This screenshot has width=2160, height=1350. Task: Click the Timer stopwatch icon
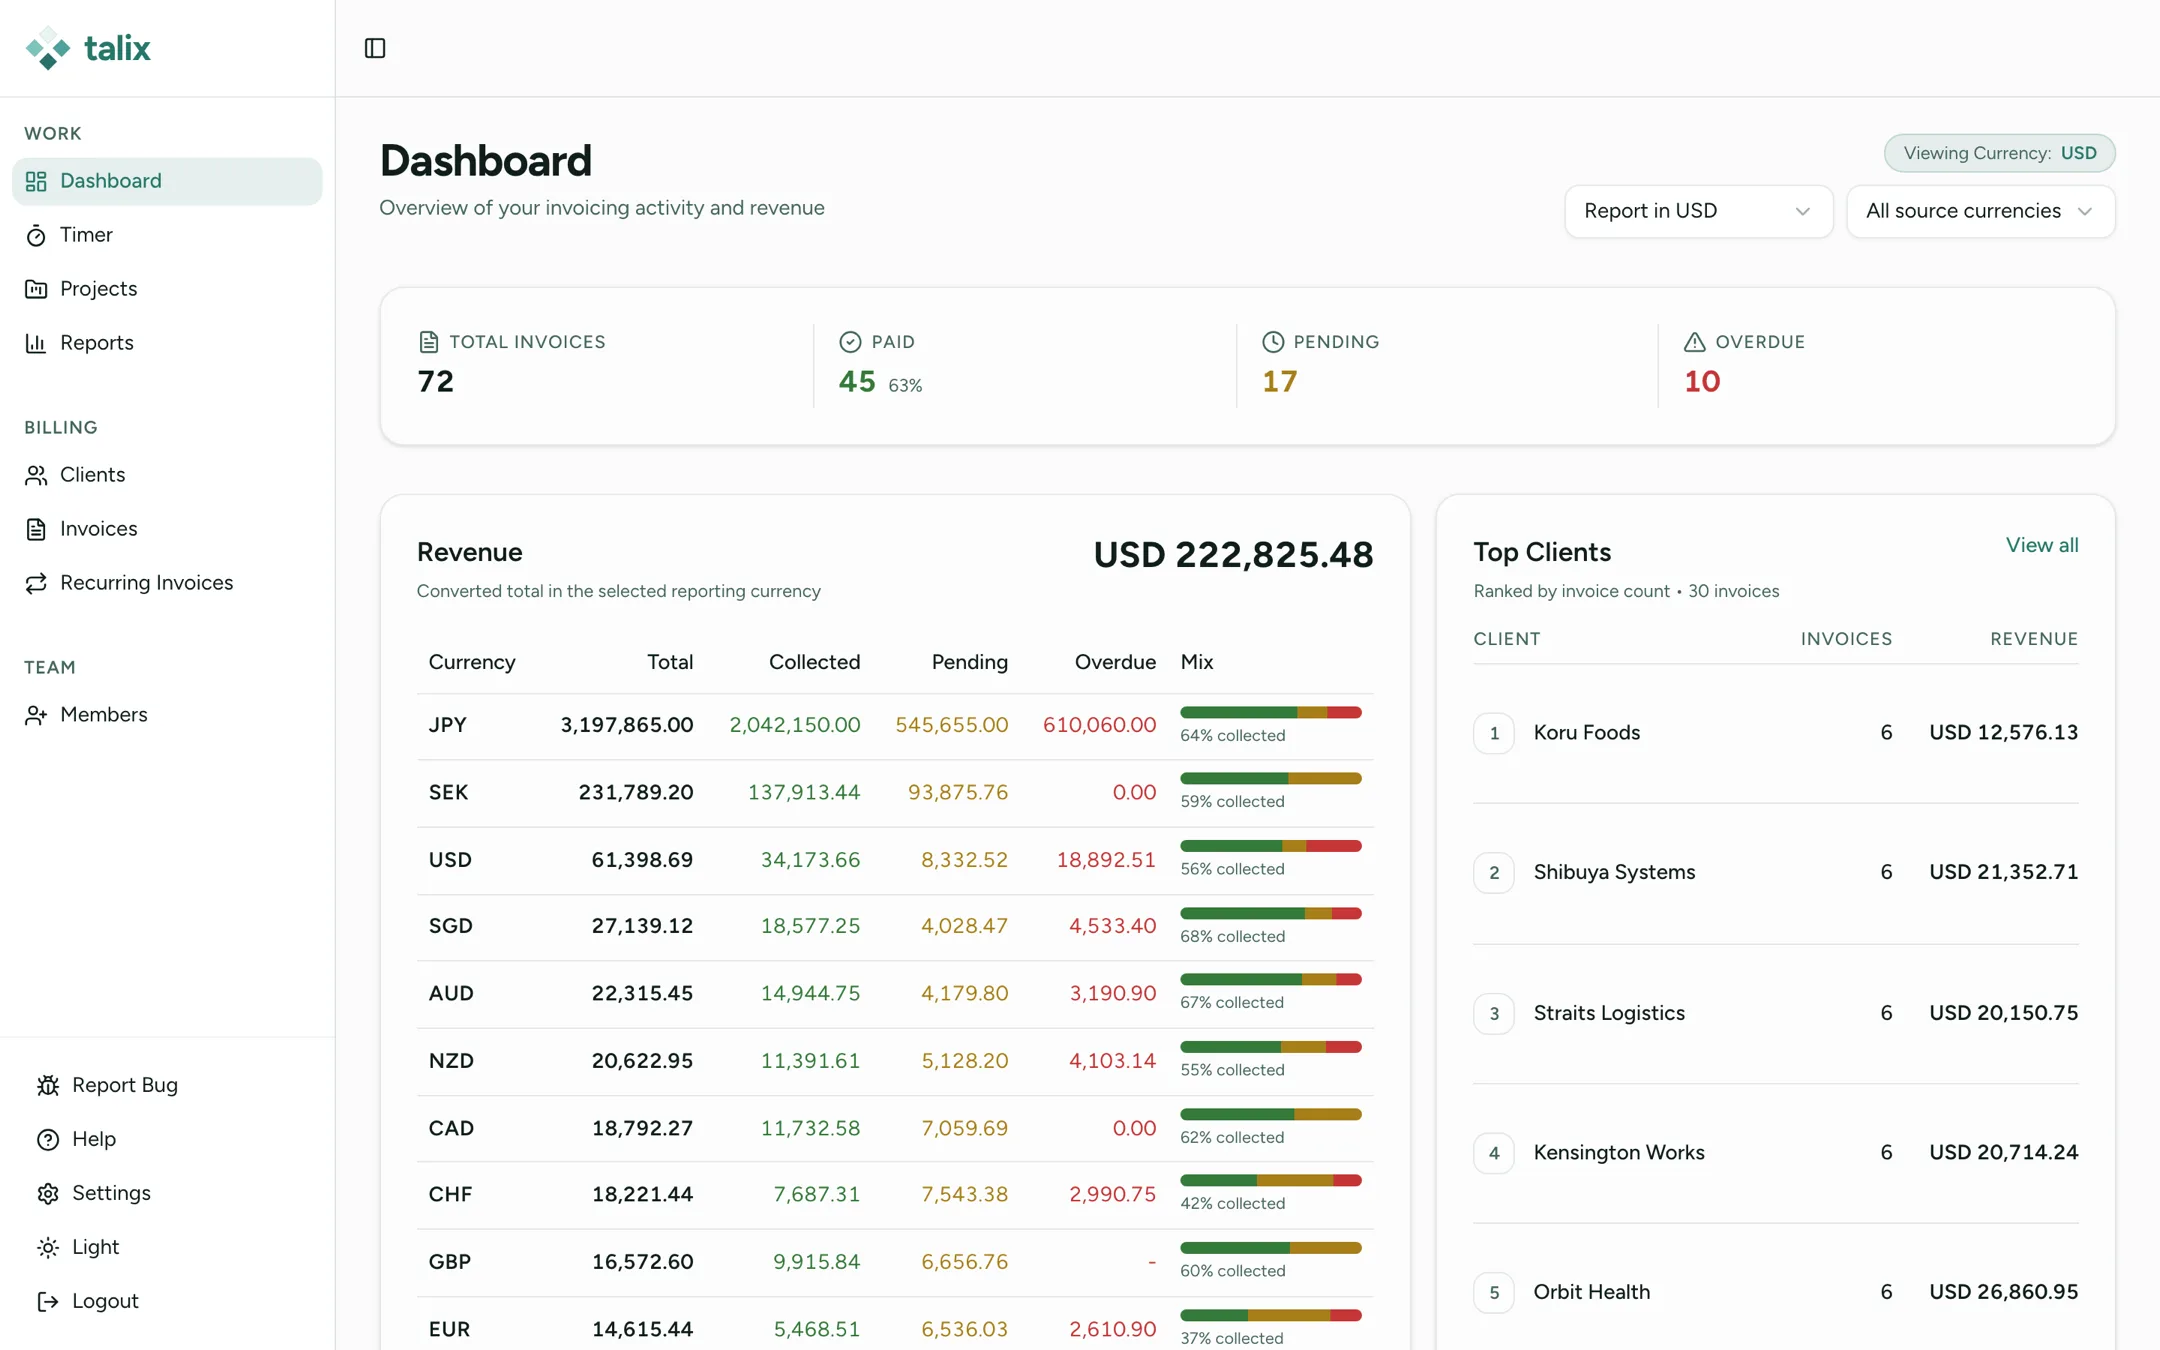coord(36,235)
